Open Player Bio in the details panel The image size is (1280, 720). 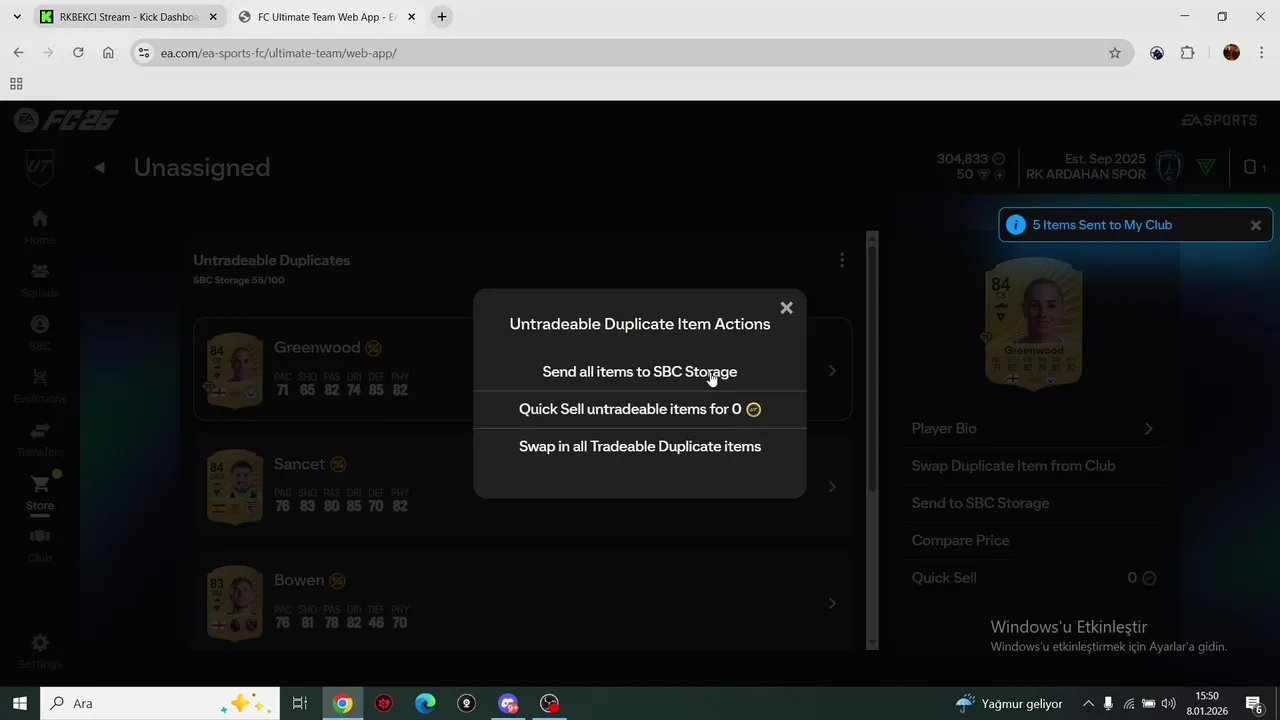tap(1033, 428)
